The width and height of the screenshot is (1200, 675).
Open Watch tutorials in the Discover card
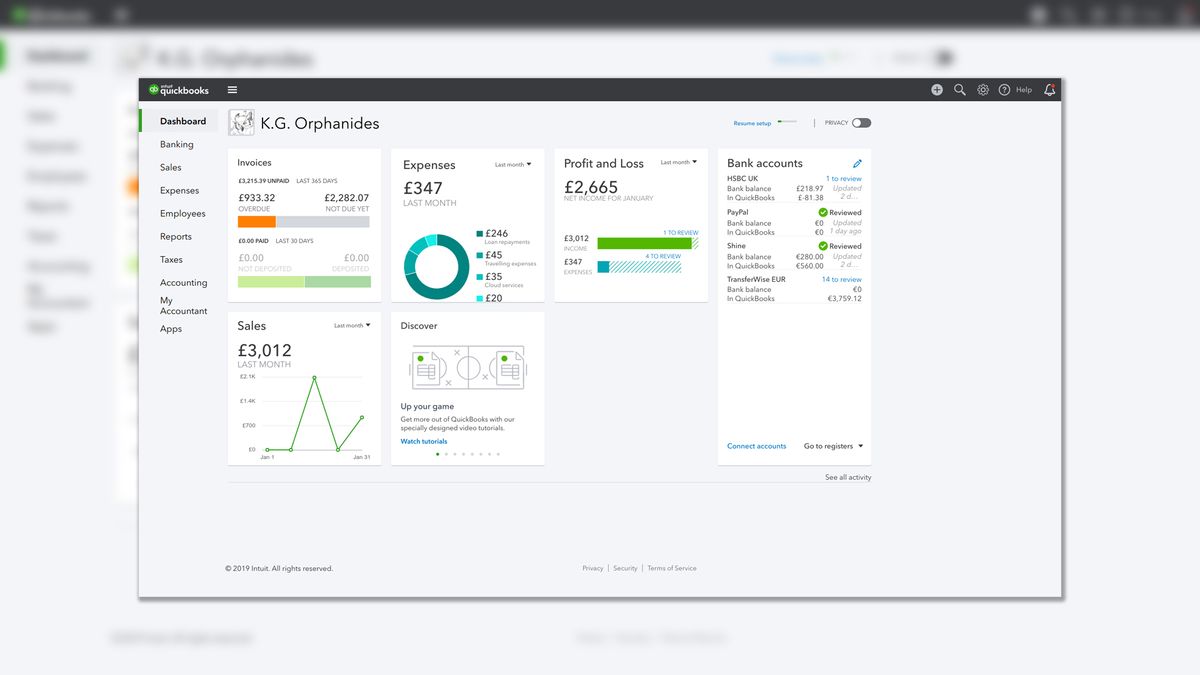pos(423,440)
